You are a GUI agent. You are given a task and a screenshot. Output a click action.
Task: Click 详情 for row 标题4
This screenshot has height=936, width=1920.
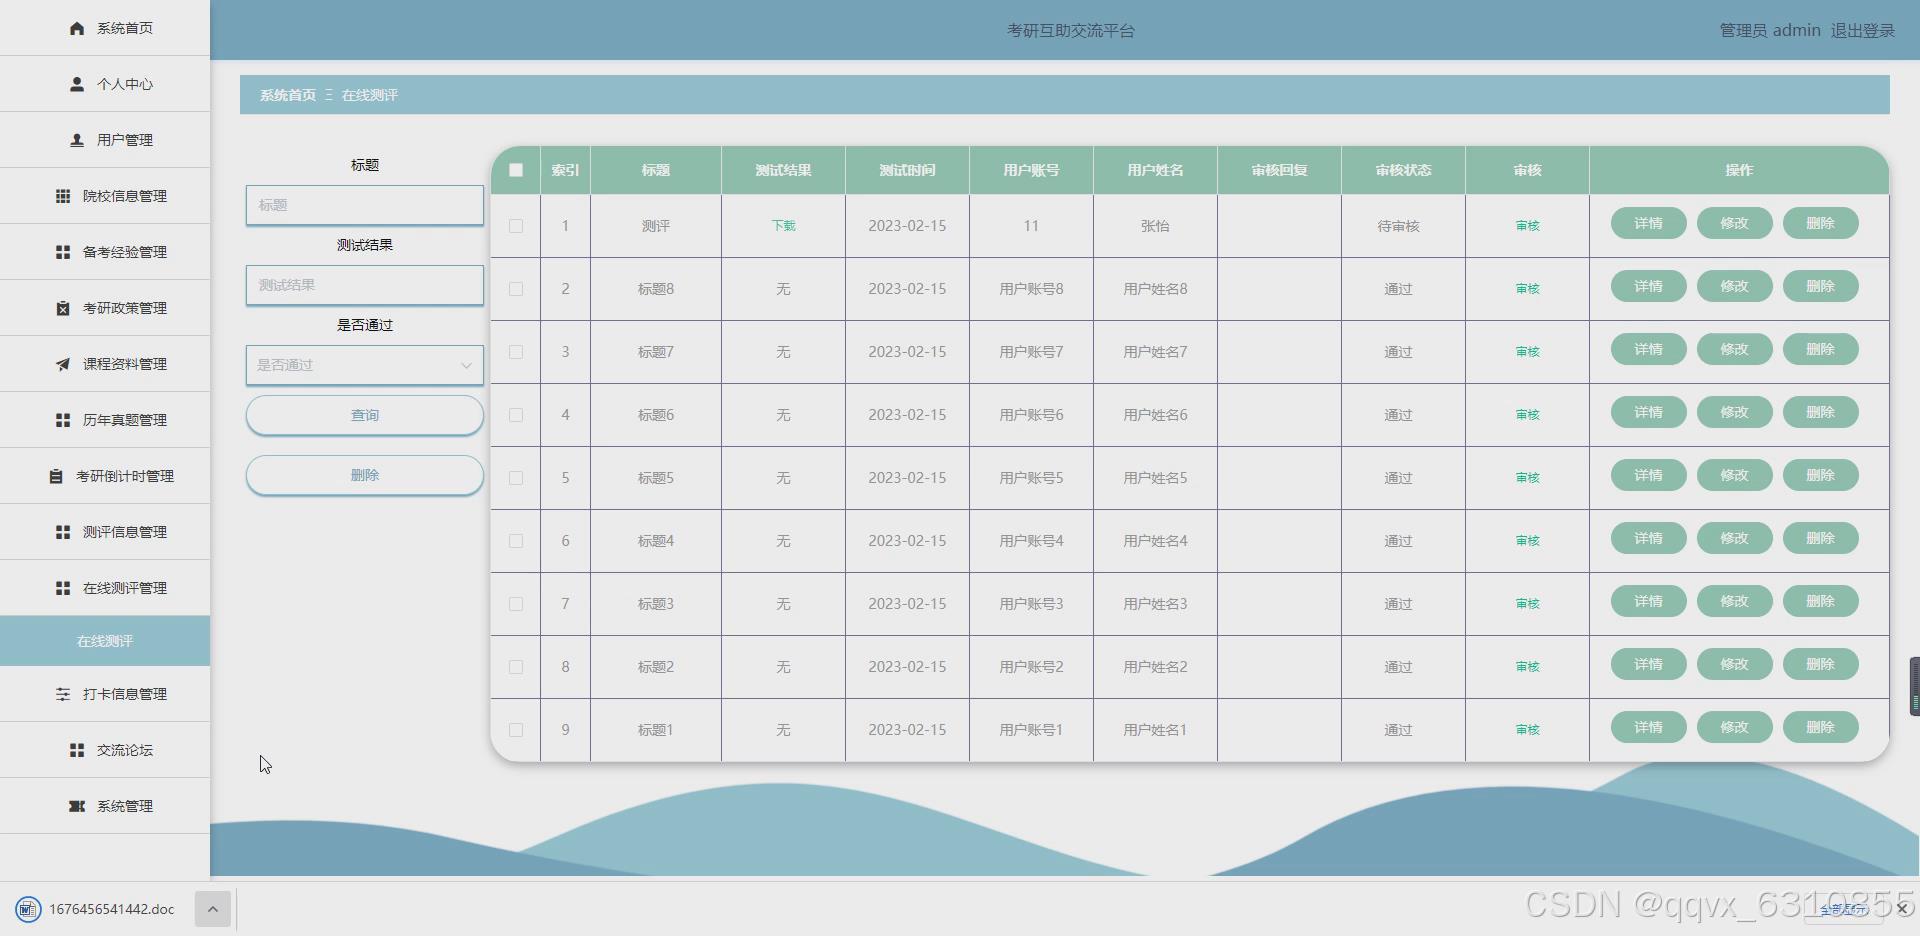pyautogui.click(x=1648, y=538)
